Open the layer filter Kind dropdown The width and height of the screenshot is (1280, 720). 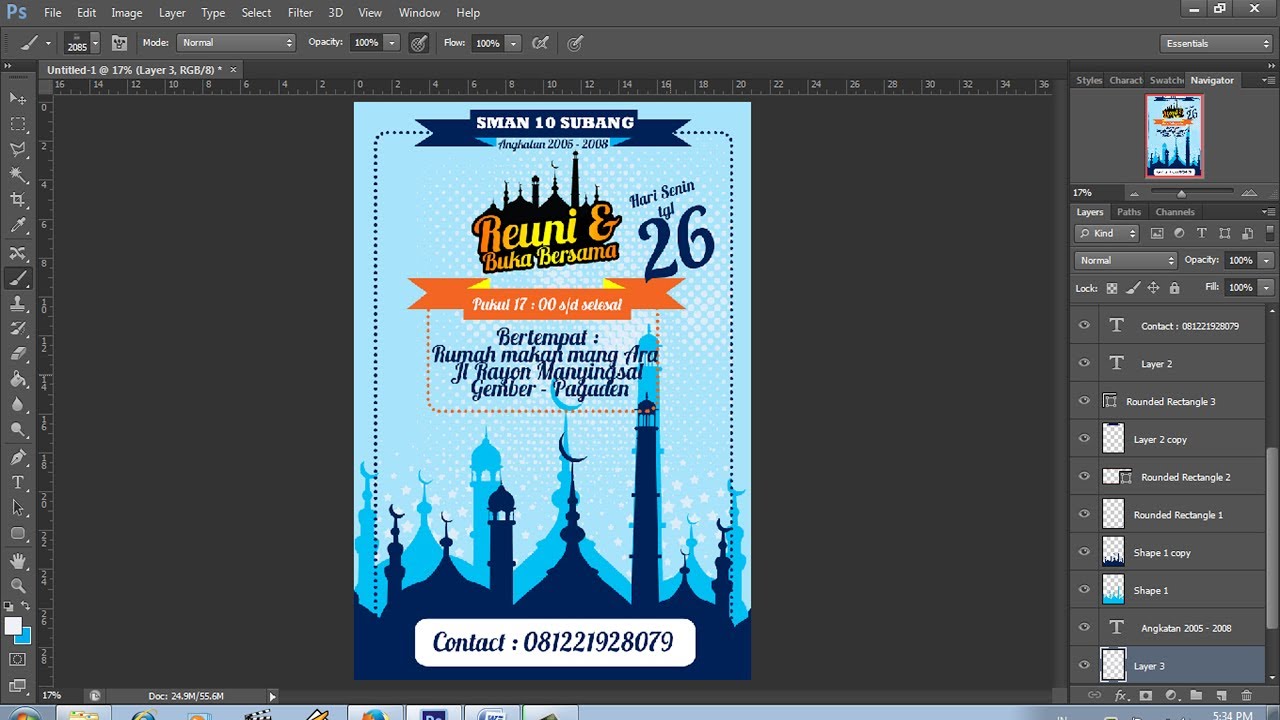pyautogui.click(x=1107, y=233)
